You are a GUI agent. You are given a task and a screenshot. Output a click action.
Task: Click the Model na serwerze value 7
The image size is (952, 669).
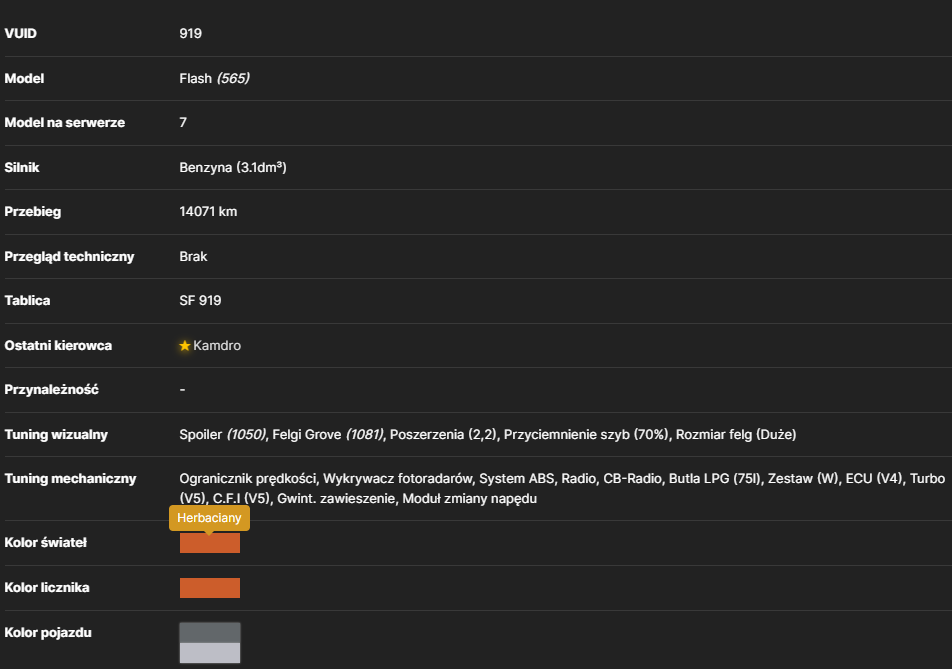pos(183,123)
